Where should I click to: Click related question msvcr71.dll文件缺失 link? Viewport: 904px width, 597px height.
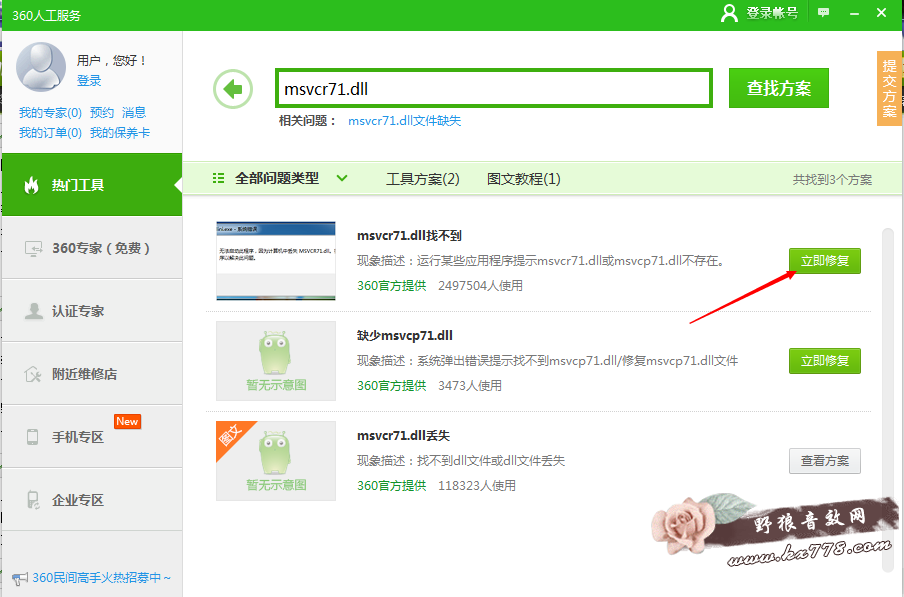tap(405, 121)
